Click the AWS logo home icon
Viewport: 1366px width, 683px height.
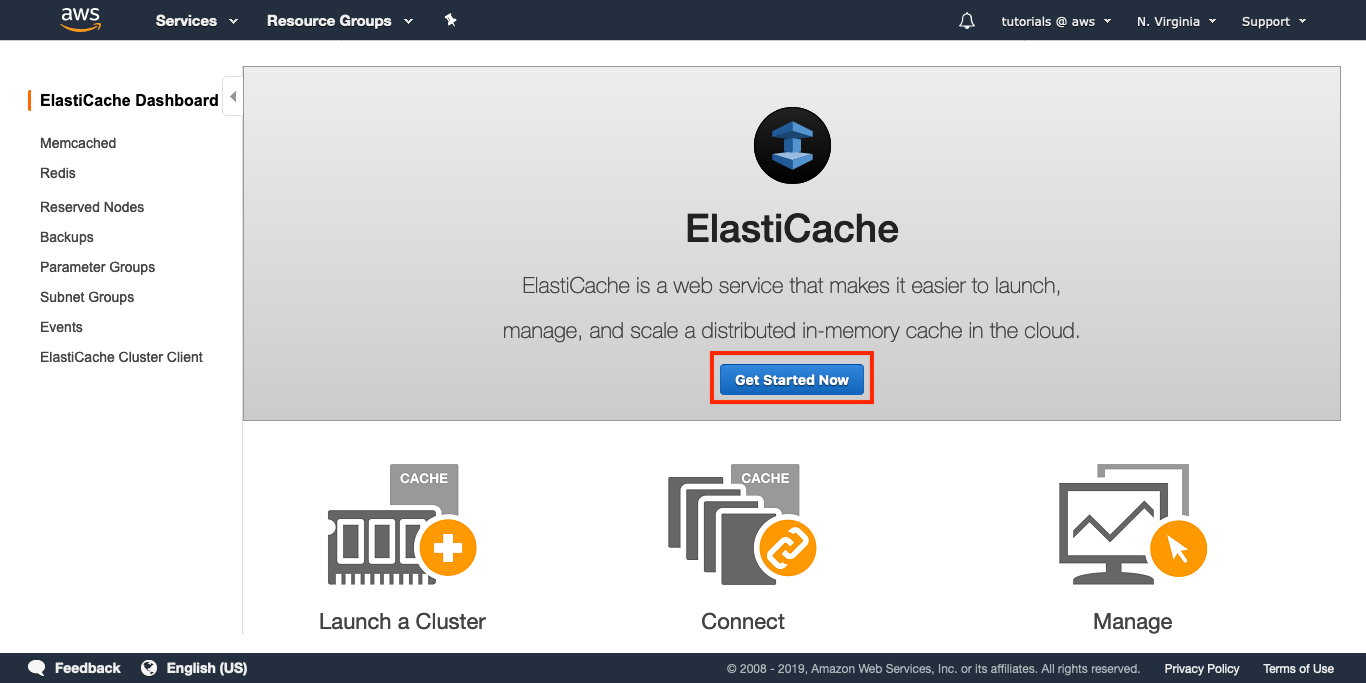[x=81, y=20]
